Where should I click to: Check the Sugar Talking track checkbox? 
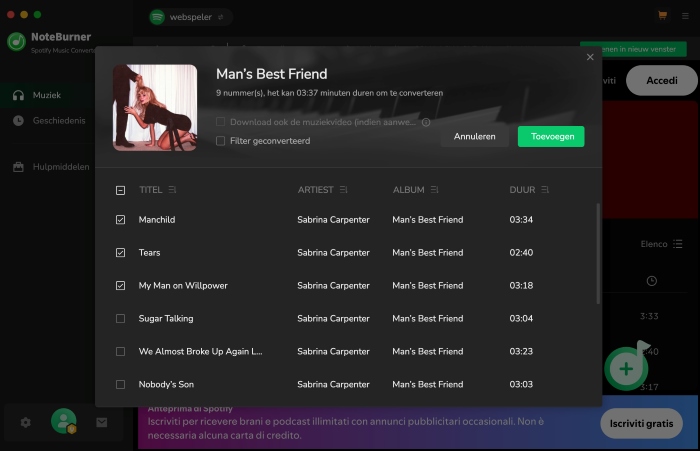[x=121, y=318]
